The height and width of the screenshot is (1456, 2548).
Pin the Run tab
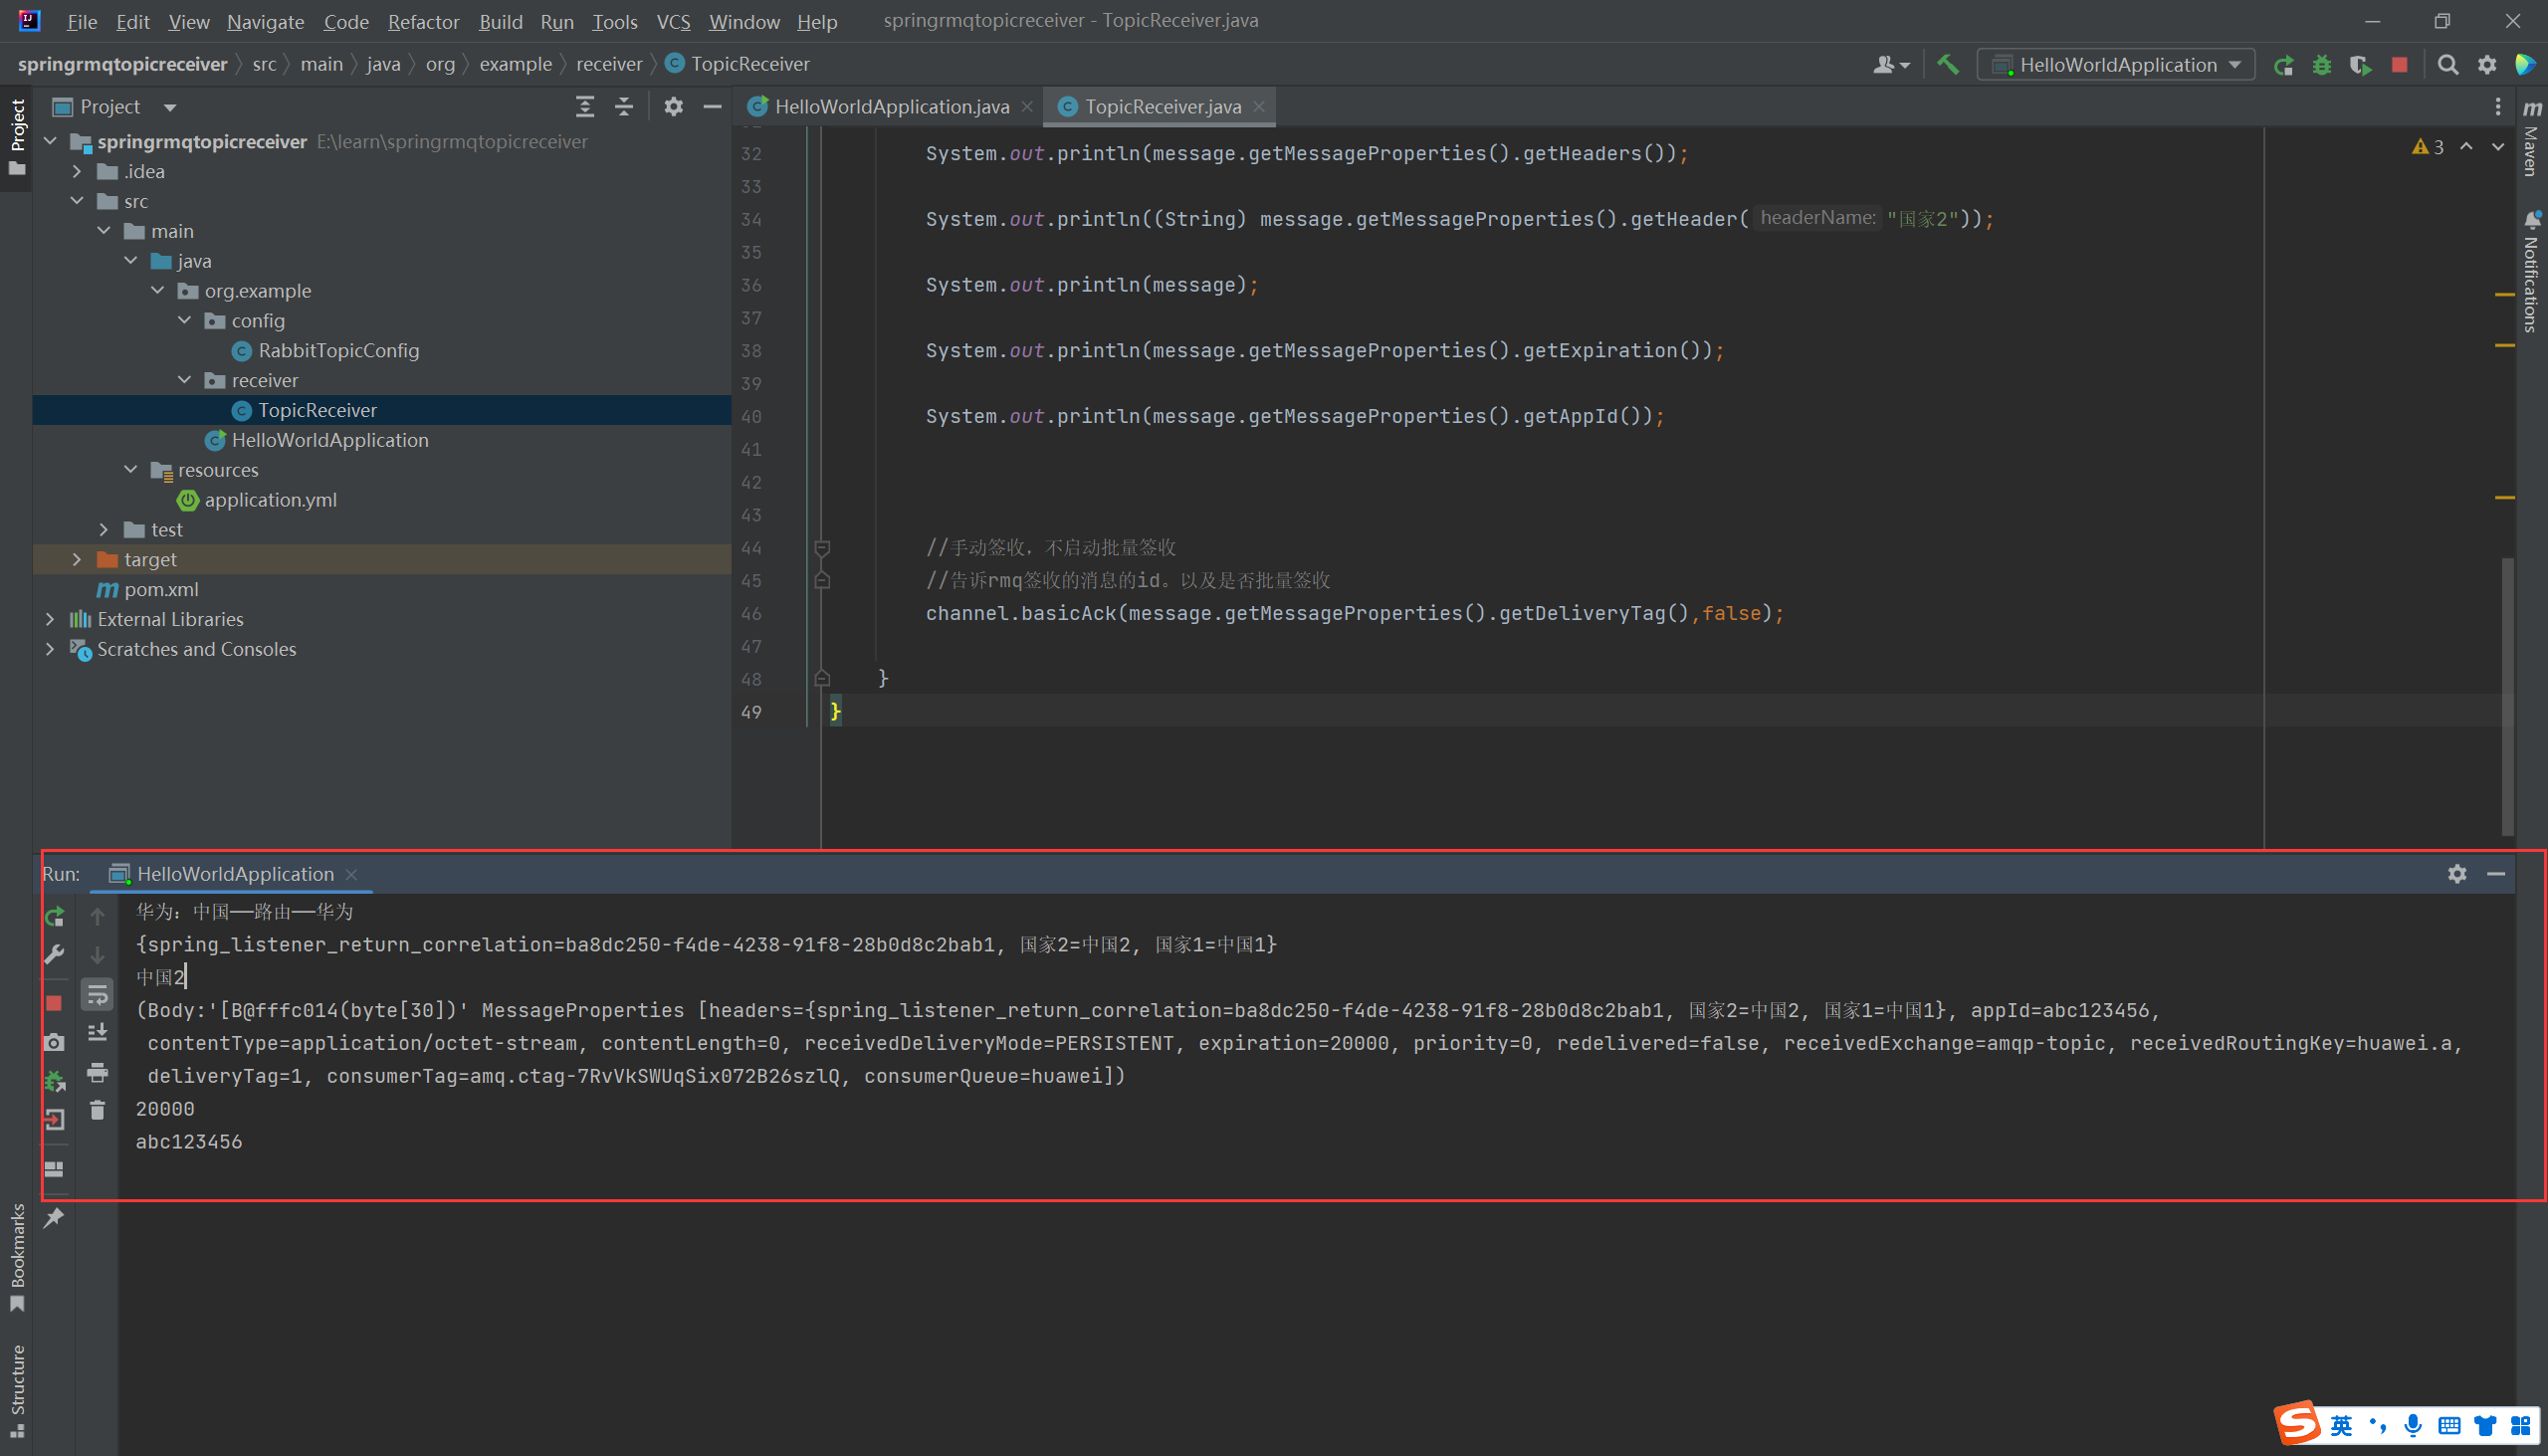pyautogui.click(x=54, y=1217)
